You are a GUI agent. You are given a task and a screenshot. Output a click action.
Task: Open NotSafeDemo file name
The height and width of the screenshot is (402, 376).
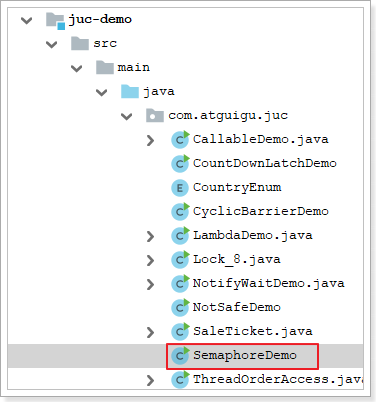tap(237, 307)
